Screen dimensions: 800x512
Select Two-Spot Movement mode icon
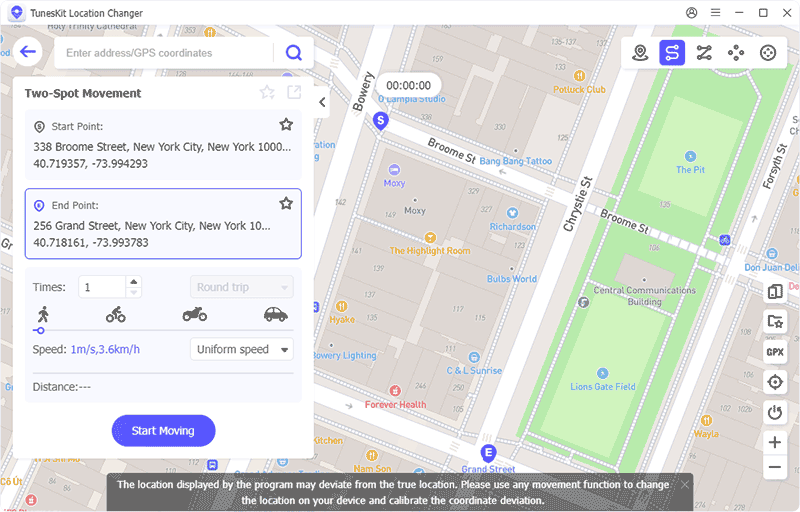click(x=671, y=53)
